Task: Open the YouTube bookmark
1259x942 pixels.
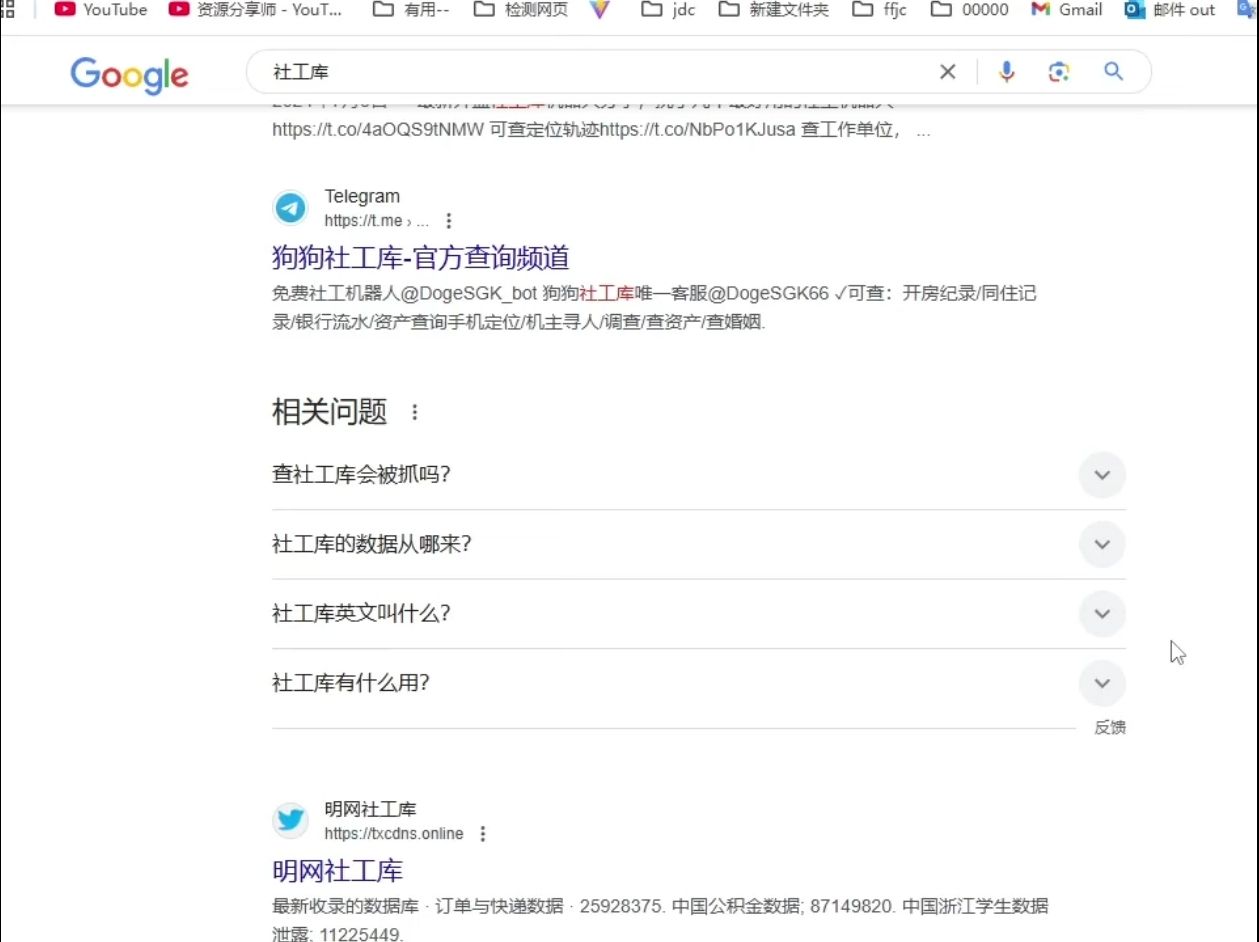Action: [100, 10]
